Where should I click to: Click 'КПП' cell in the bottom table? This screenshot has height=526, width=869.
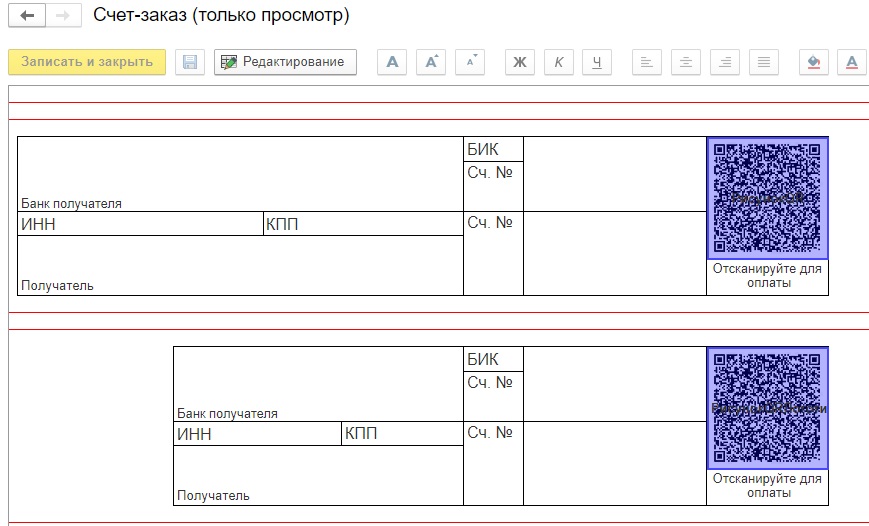(402, 433)
